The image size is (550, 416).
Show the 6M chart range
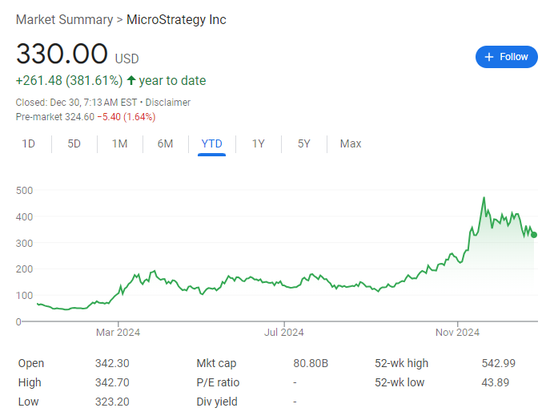(x=165, y=144)
